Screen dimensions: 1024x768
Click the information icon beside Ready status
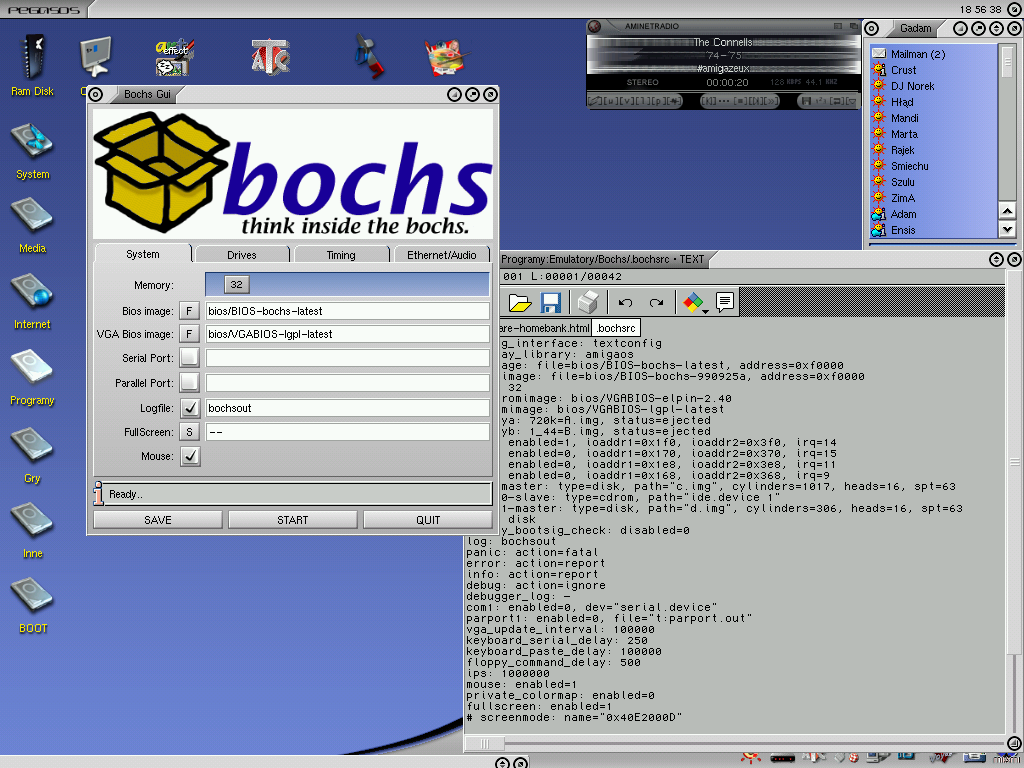pos(99,494)
